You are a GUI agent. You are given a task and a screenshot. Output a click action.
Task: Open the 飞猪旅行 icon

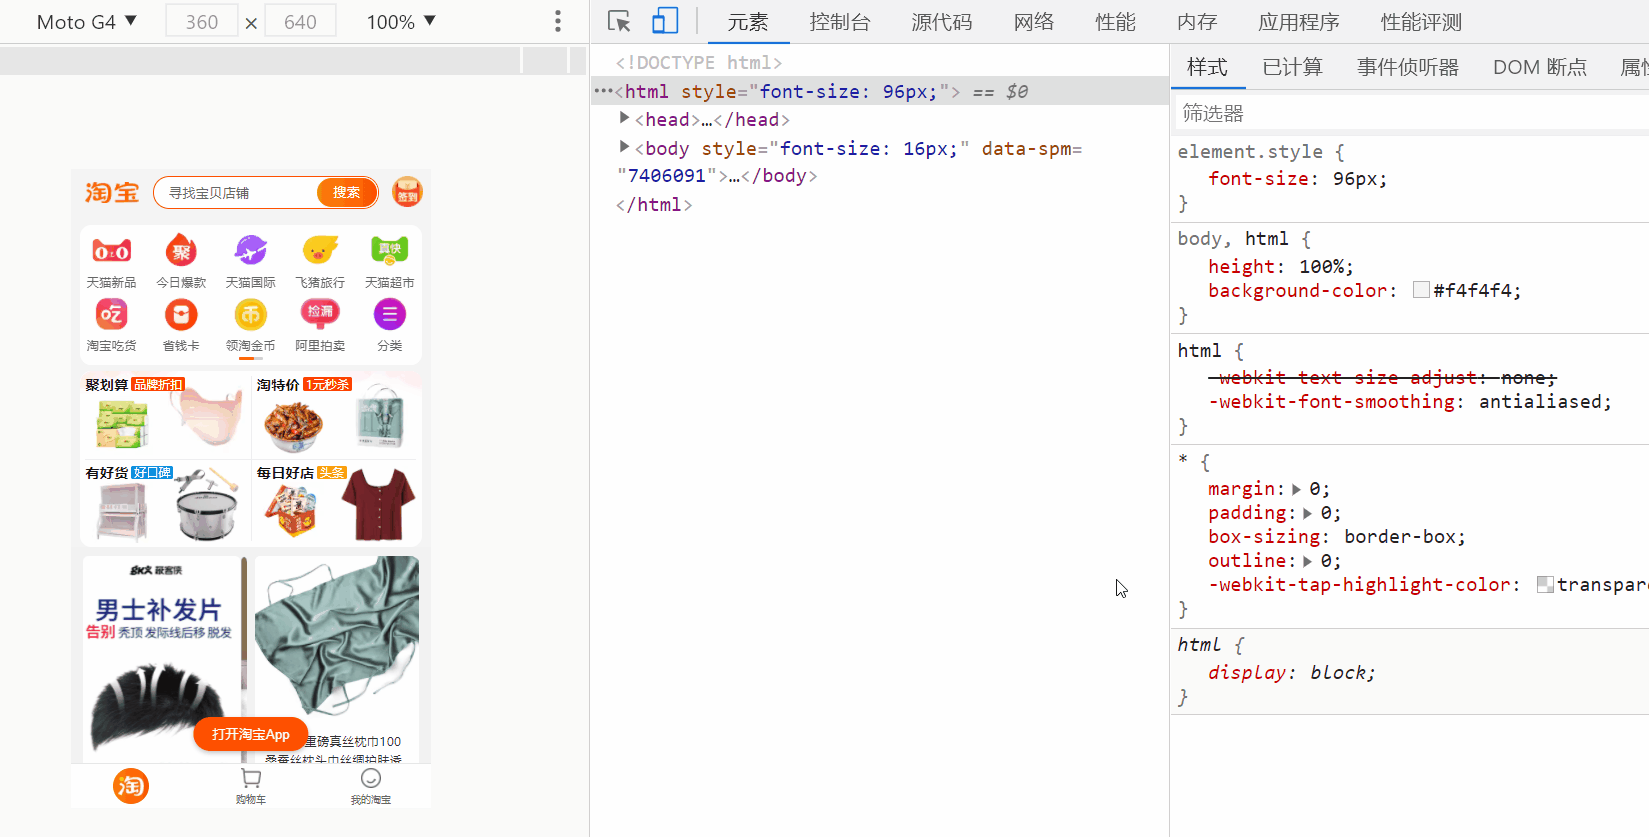click(x=320, y=261)
